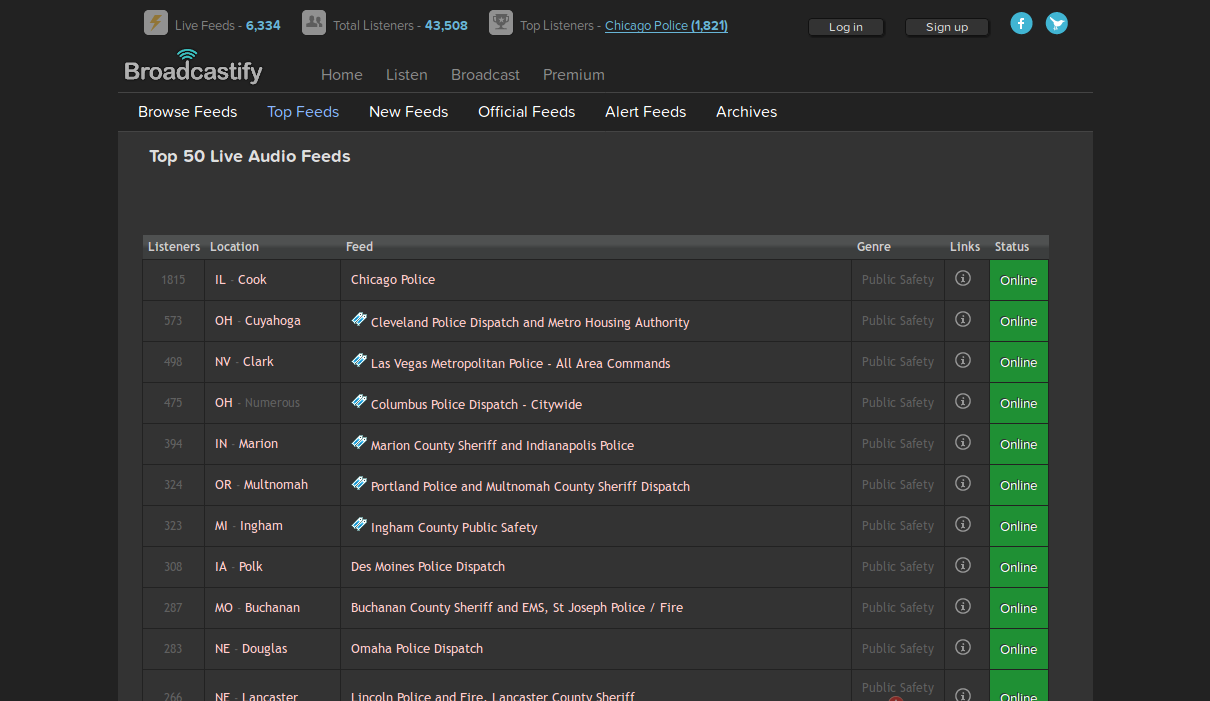Click official badge icon beside Portland Police
The width and height of the screenshot is (1210, 701).
(359, 483)
